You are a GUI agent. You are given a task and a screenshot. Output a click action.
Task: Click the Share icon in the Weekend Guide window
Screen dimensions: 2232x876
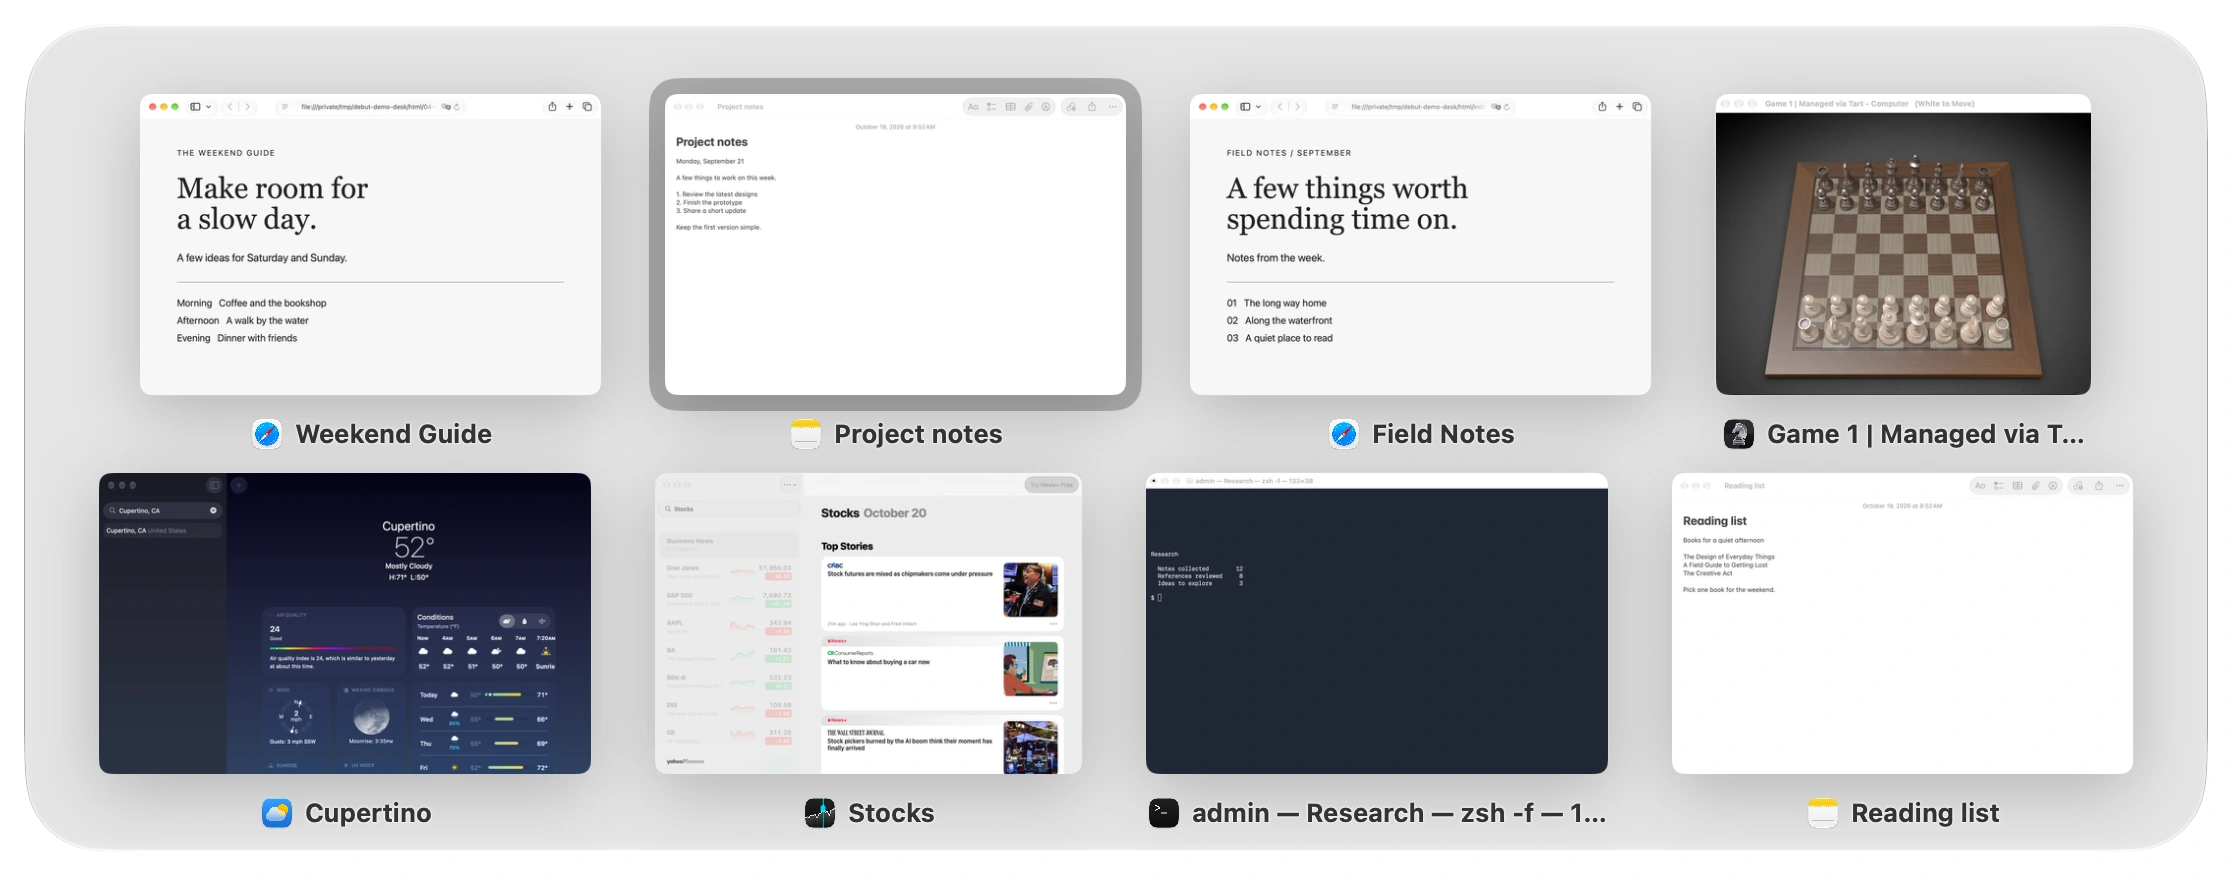[552, 107]
